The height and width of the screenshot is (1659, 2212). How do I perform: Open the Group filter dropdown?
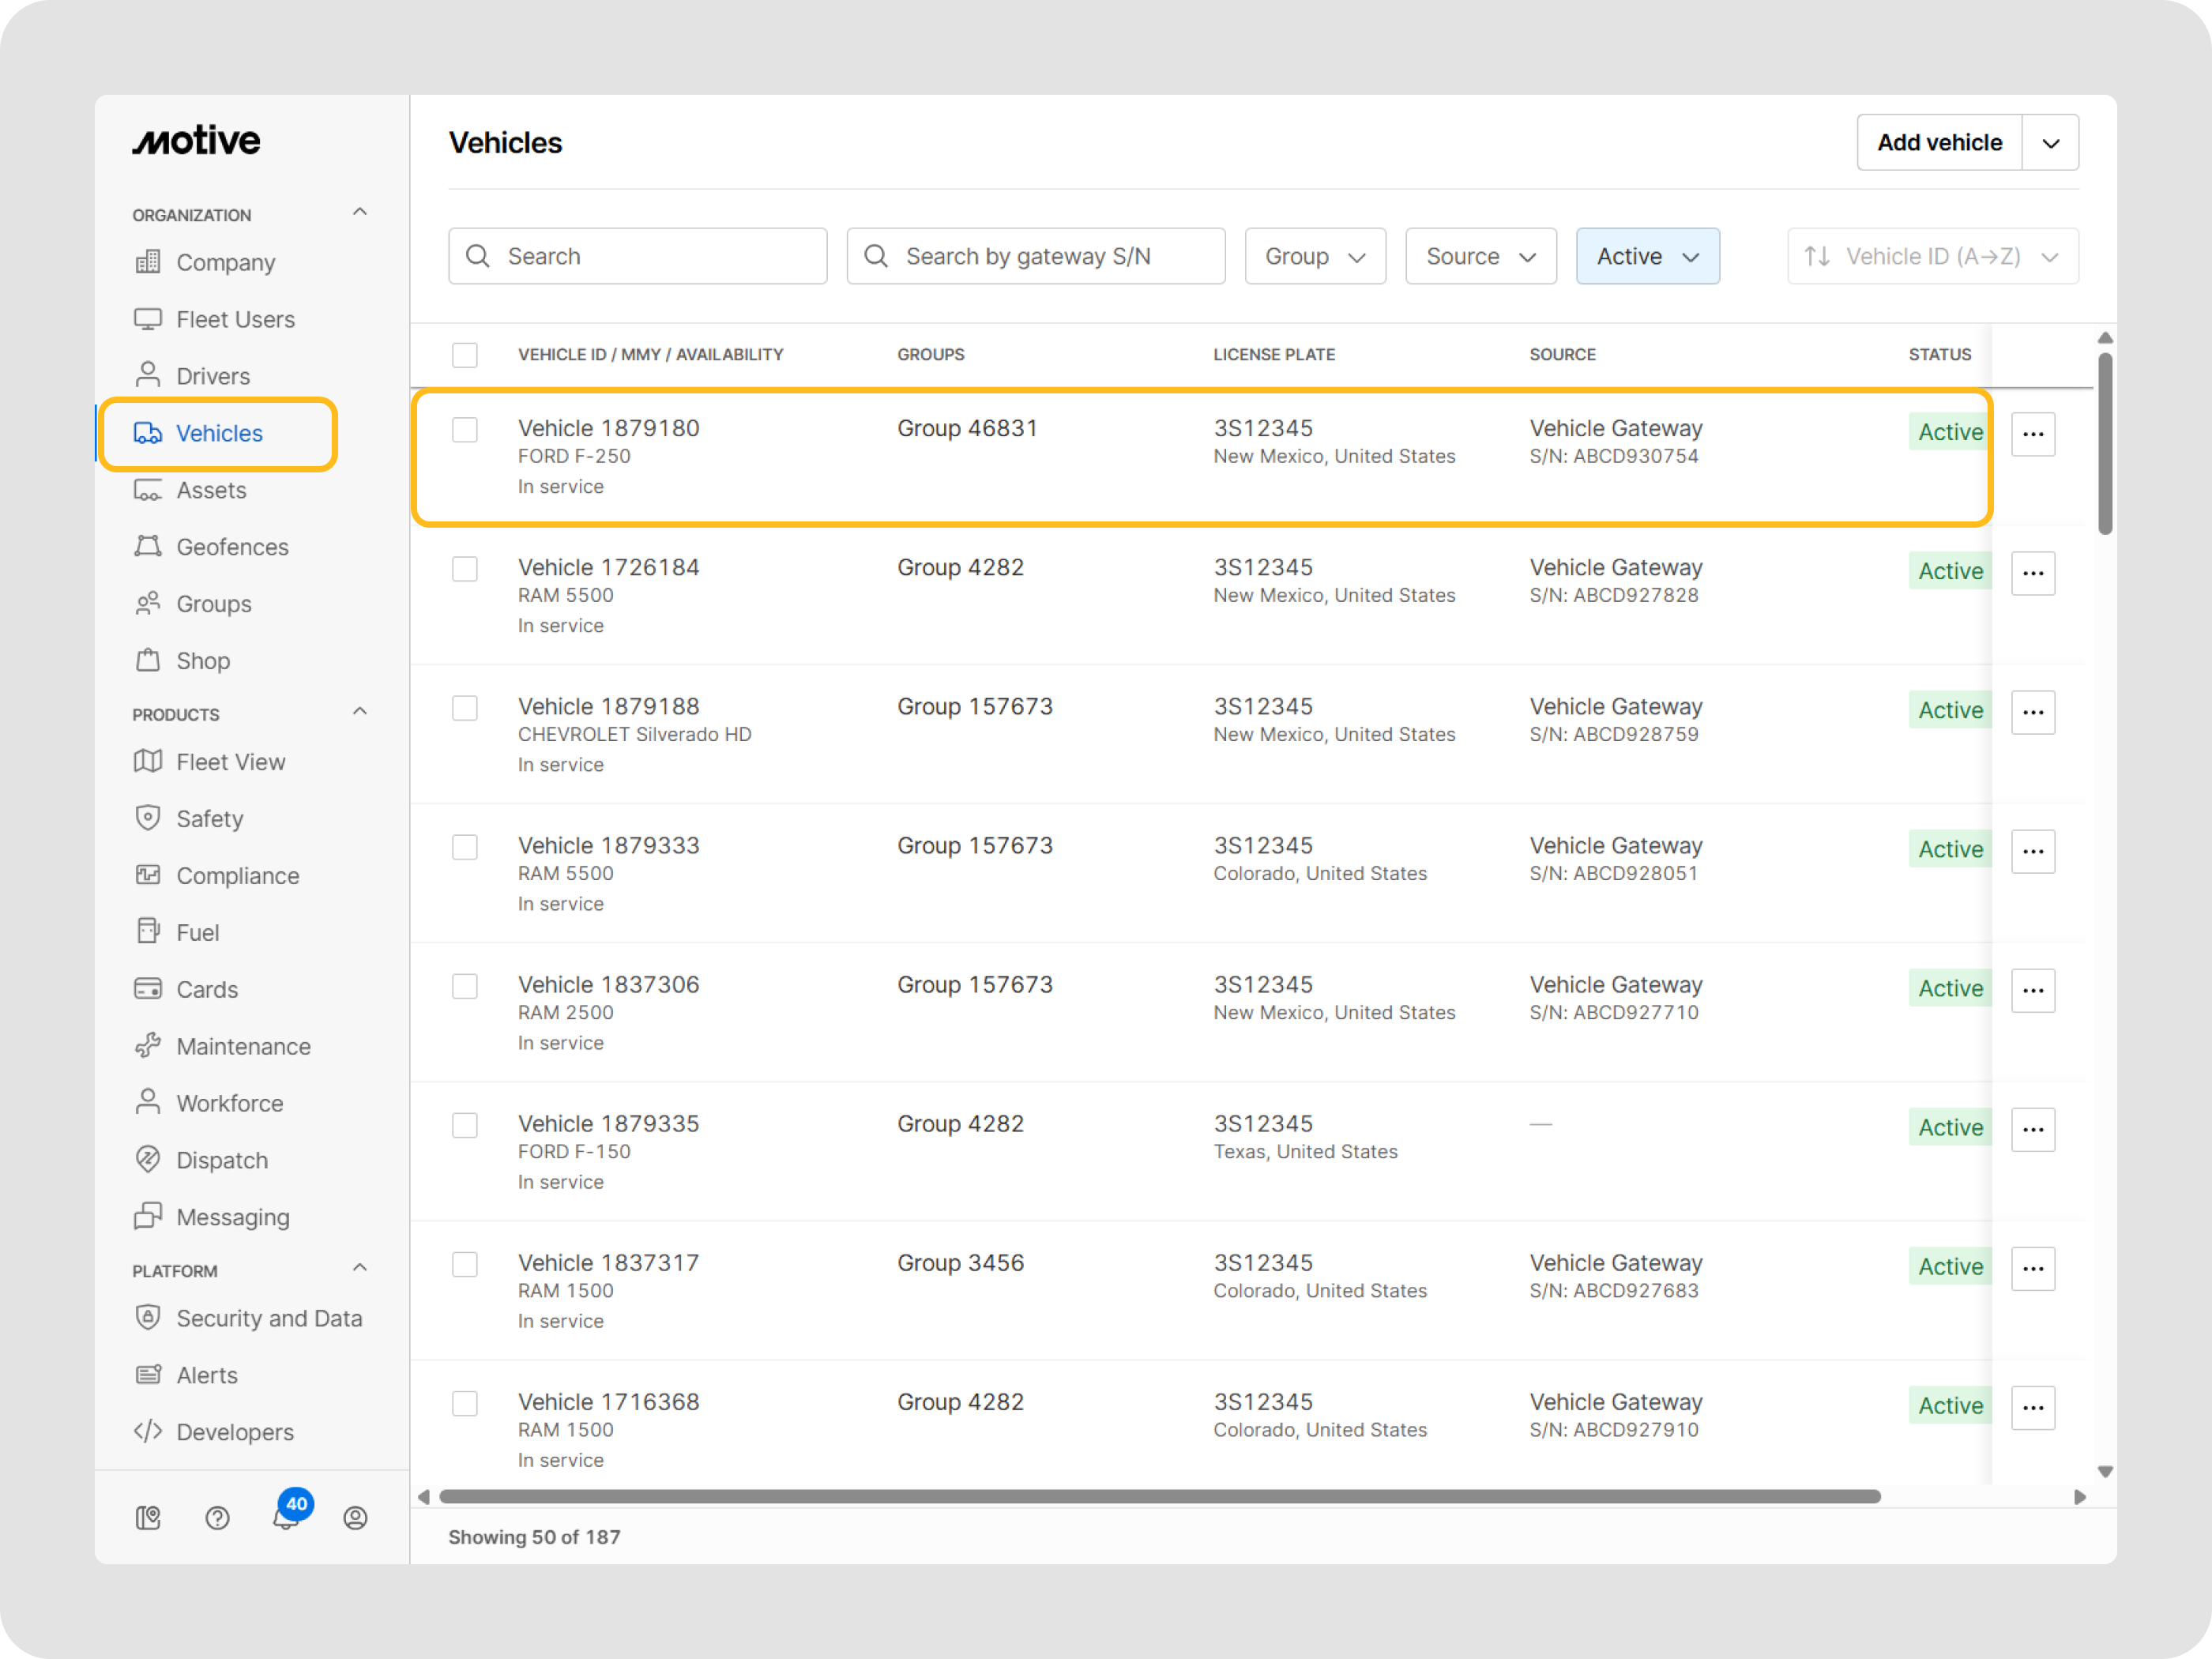pyautogui.click(x=1314, y=256)
